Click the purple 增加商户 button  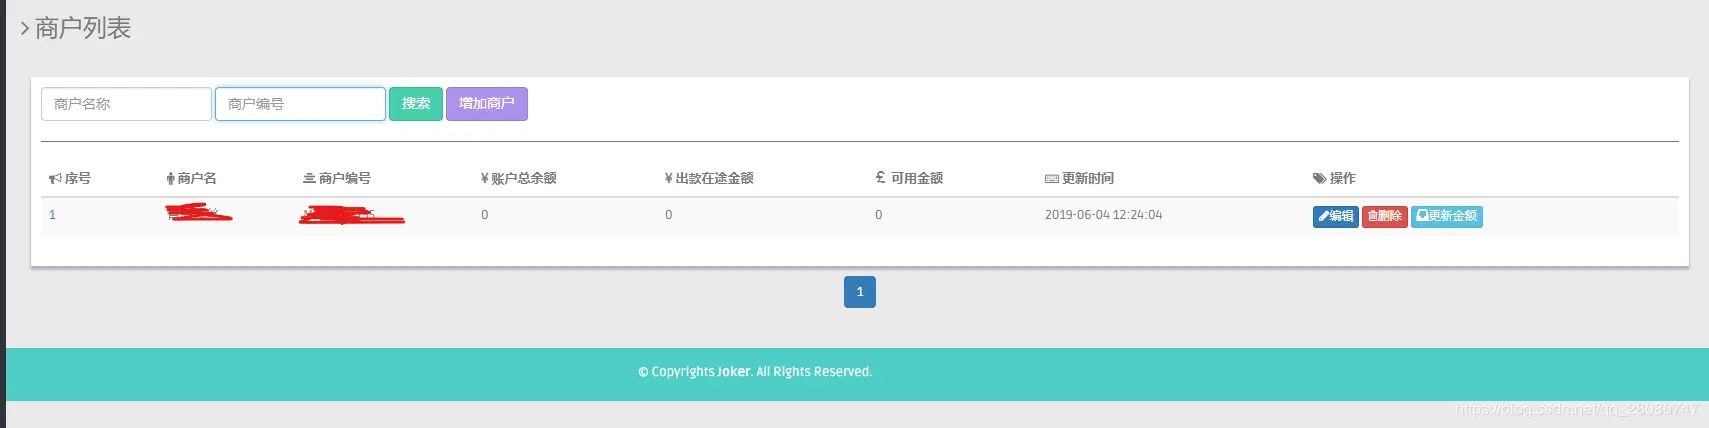pyautogui.click(x=487, y=104)
